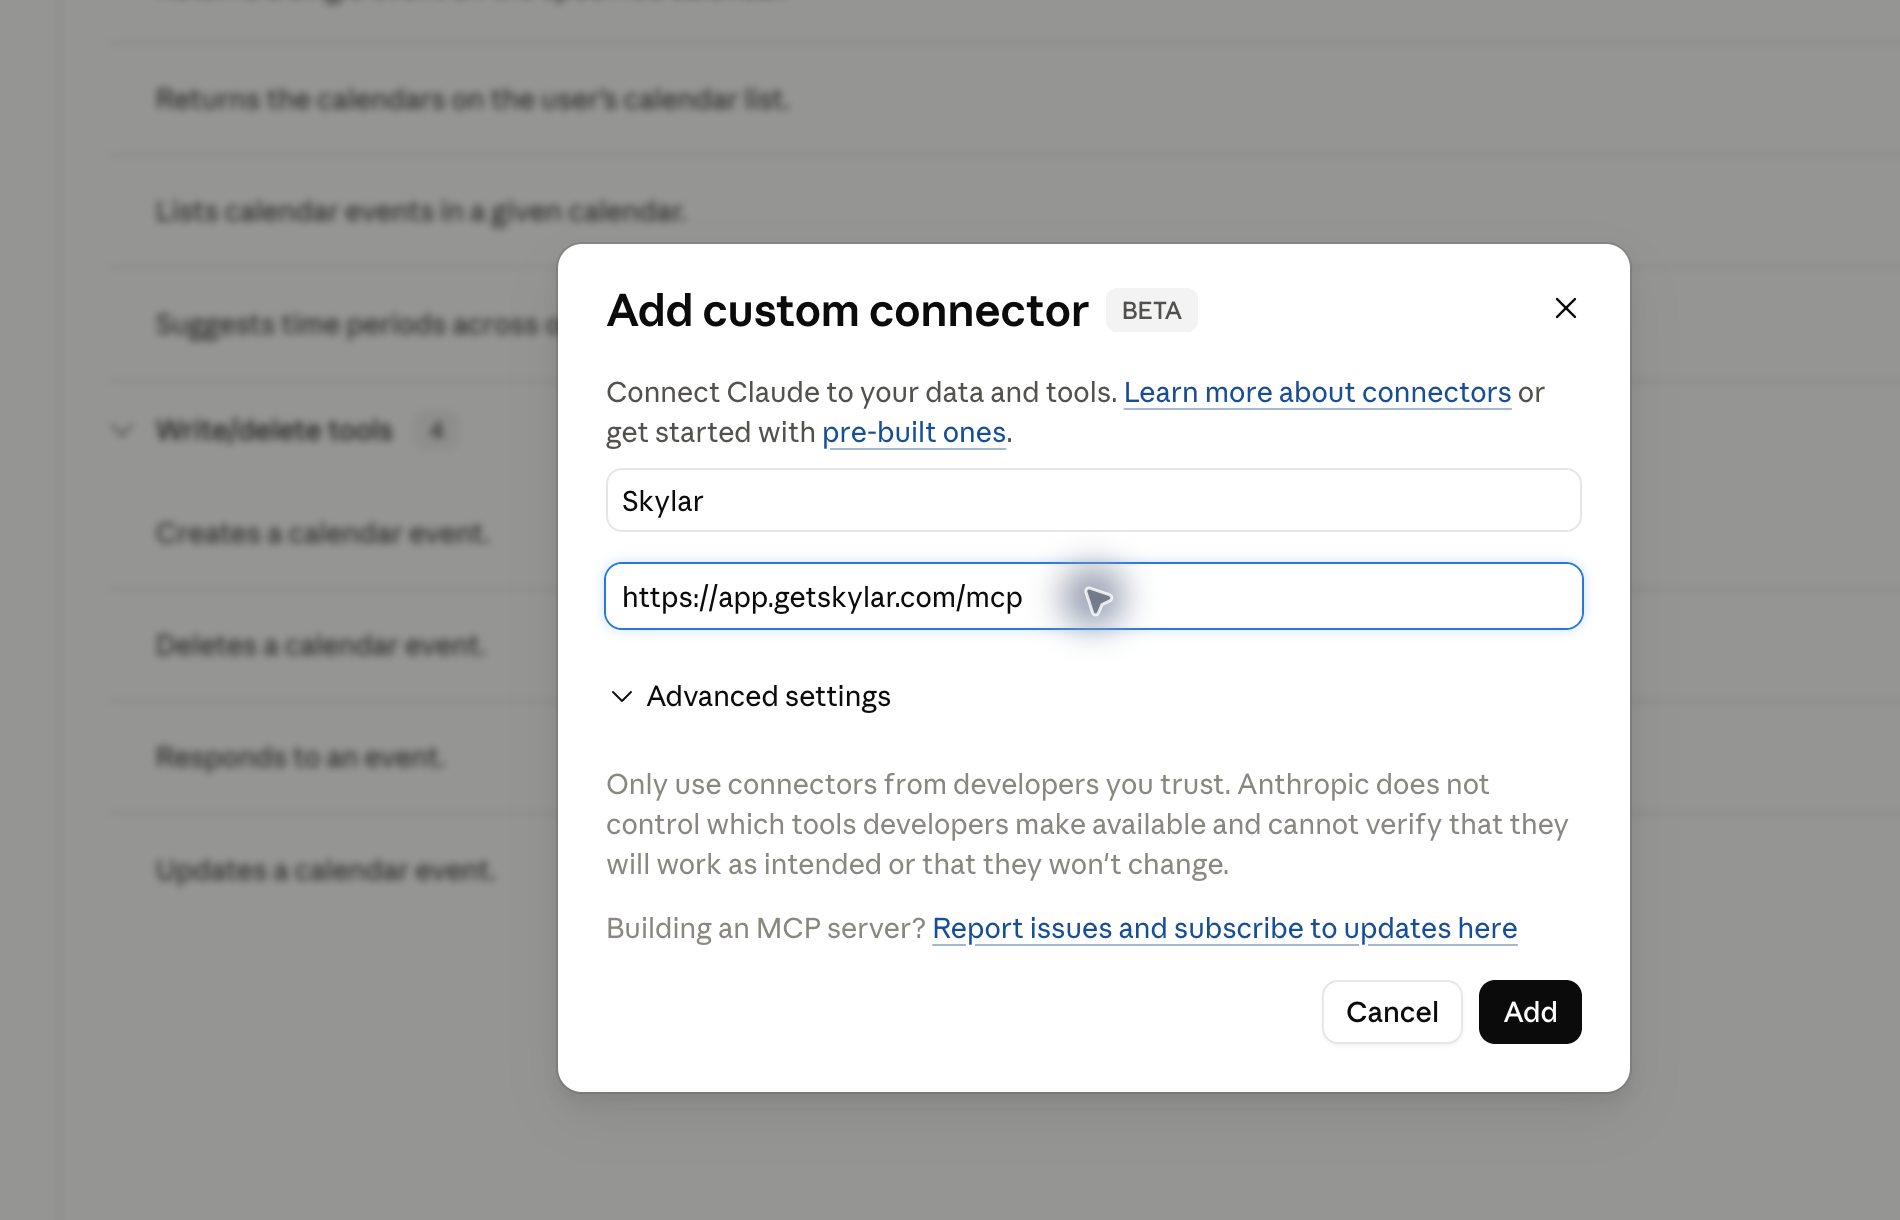1900x1220 pixels.
Task: Open Report issues and subscribe link
Action: click(x=1224, y=928)
